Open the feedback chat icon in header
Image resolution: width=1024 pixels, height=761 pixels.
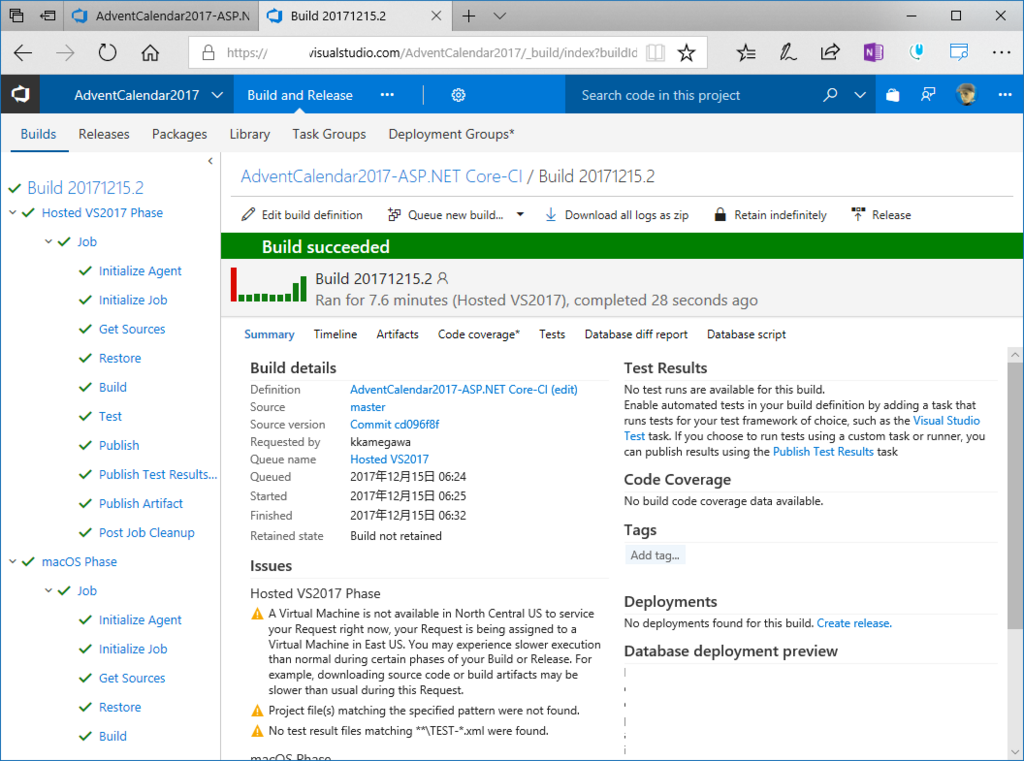[x=928, y=95]
